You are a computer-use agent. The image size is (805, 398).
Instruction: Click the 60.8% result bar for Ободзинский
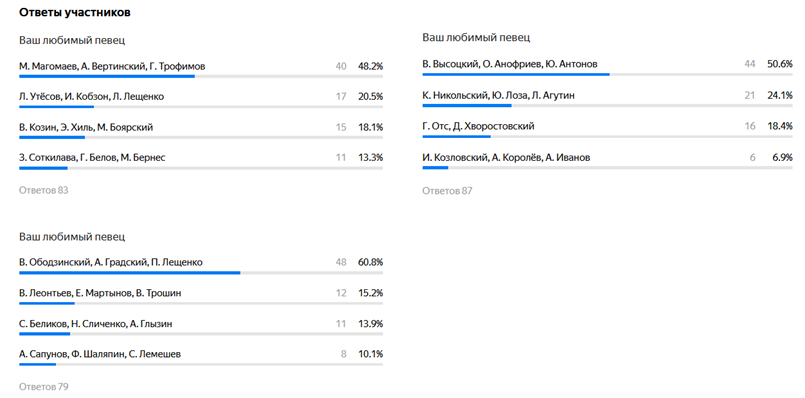point(201,273)
